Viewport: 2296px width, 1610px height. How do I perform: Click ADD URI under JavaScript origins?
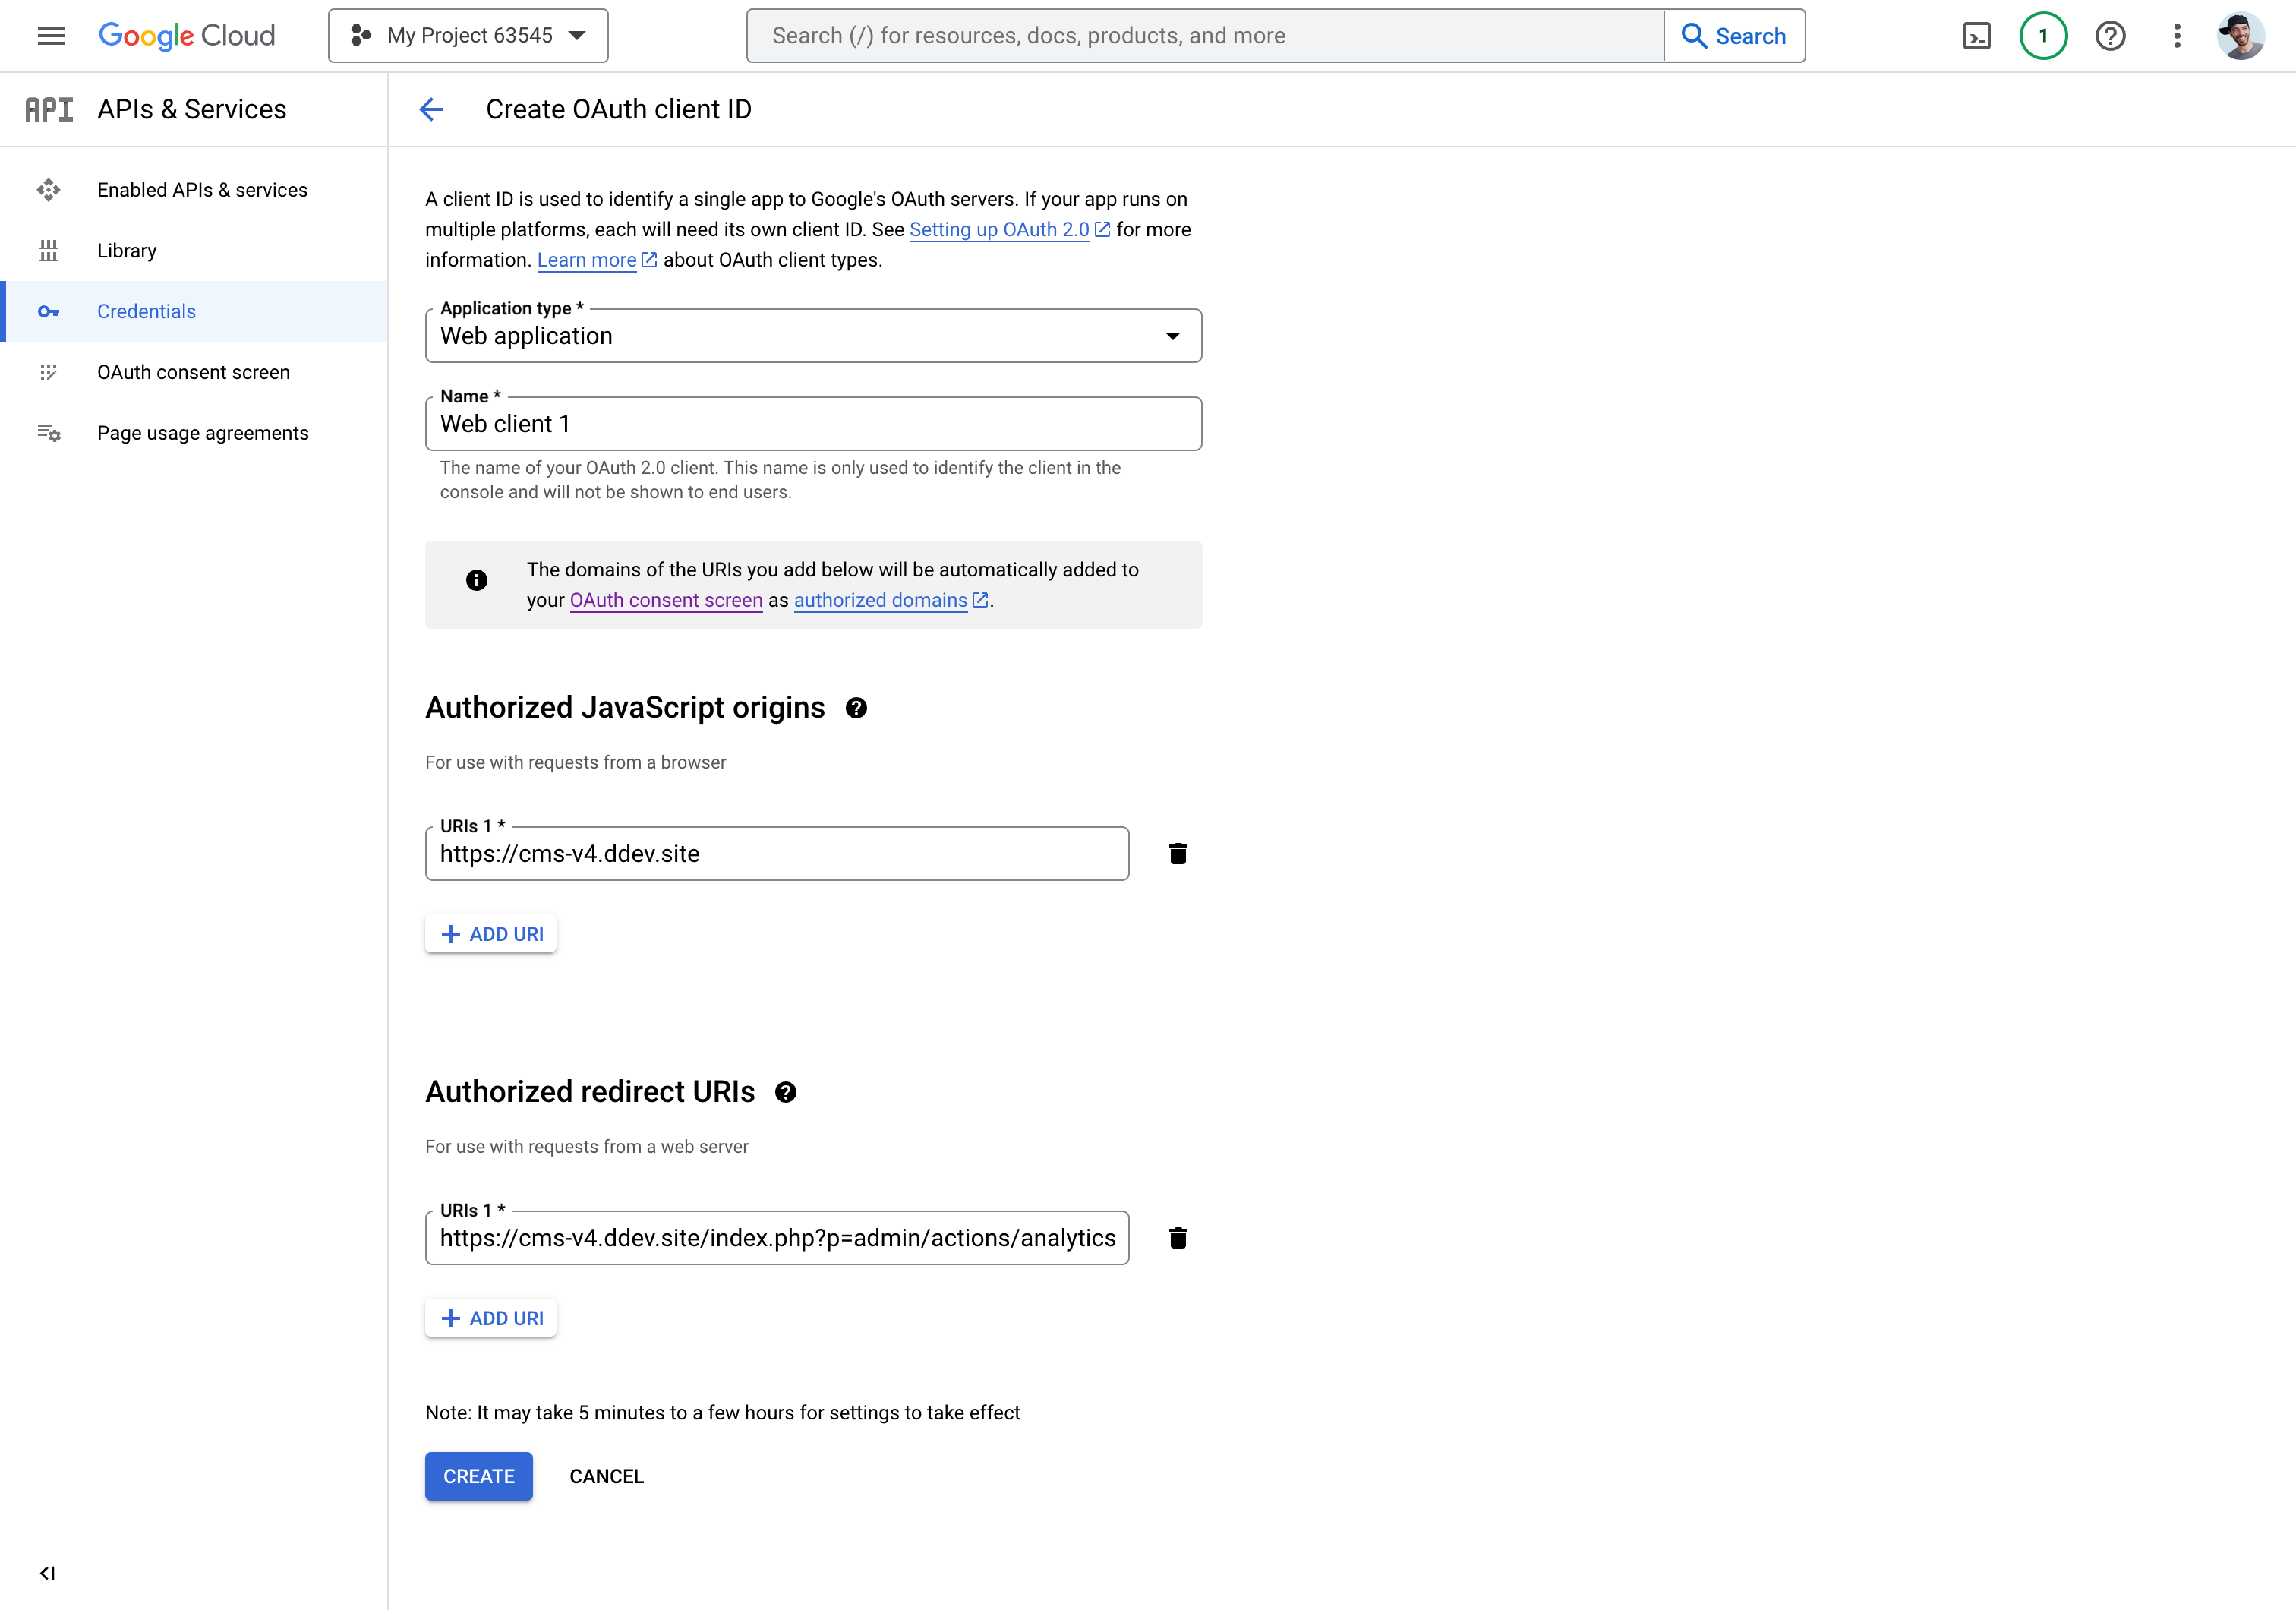[490, 933]
